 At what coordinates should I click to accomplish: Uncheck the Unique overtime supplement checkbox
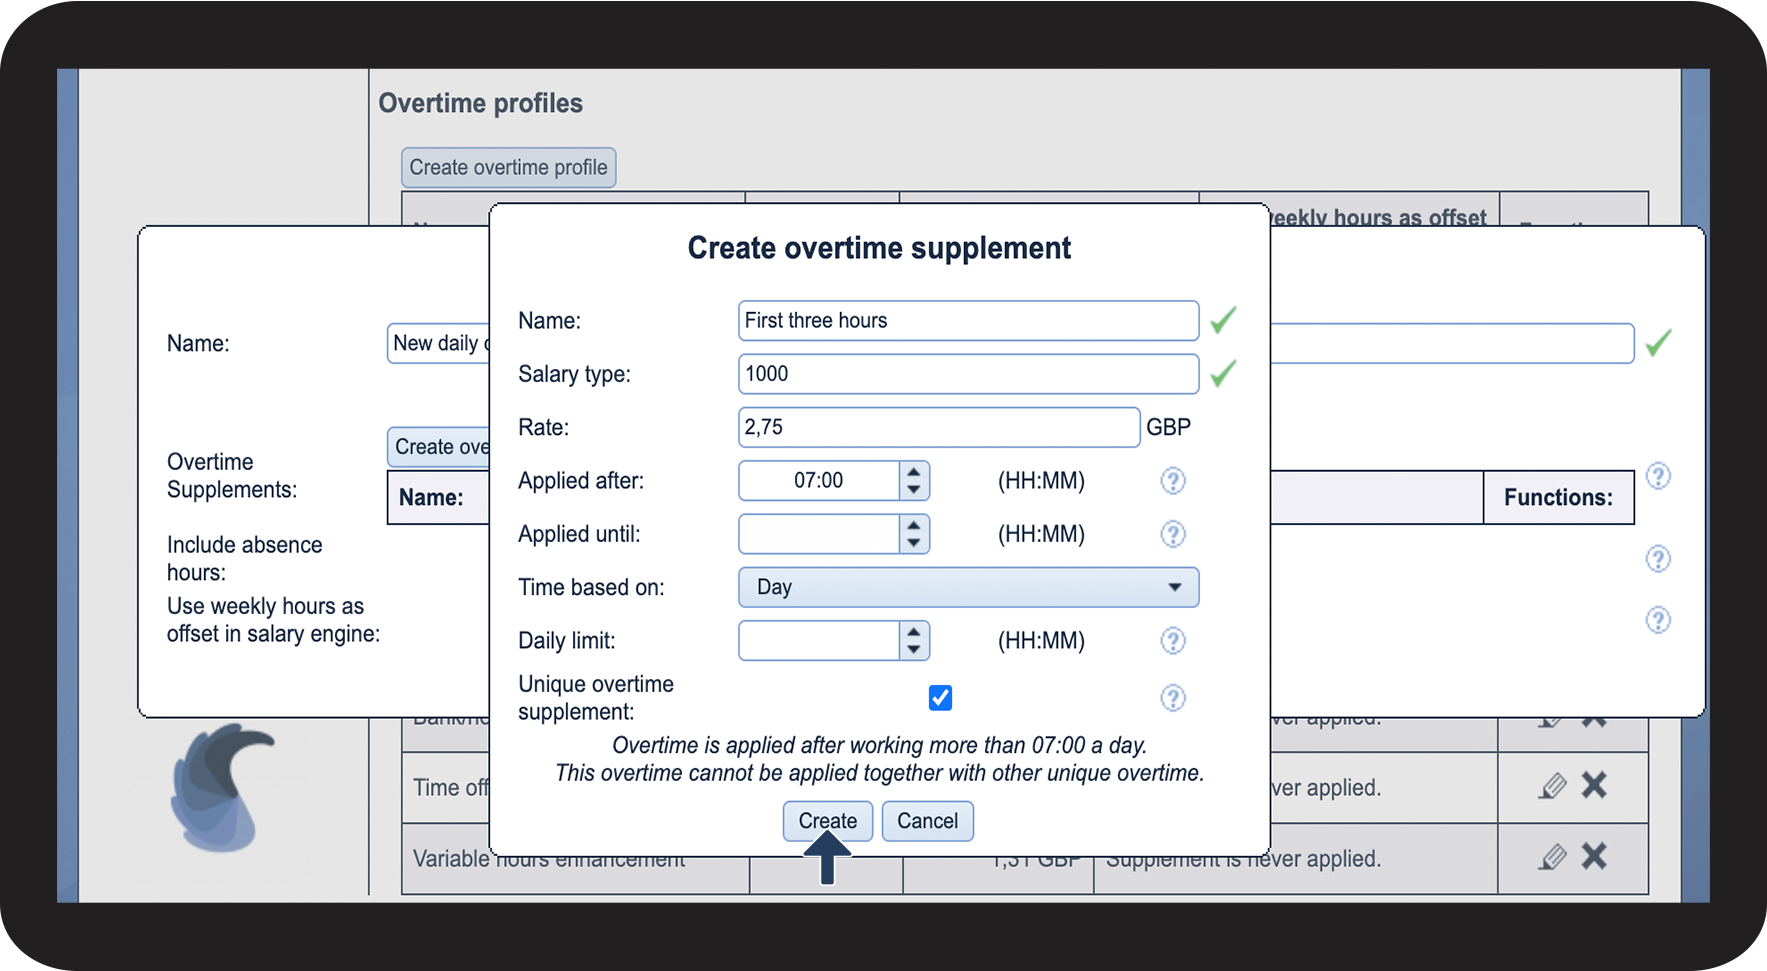940,698
